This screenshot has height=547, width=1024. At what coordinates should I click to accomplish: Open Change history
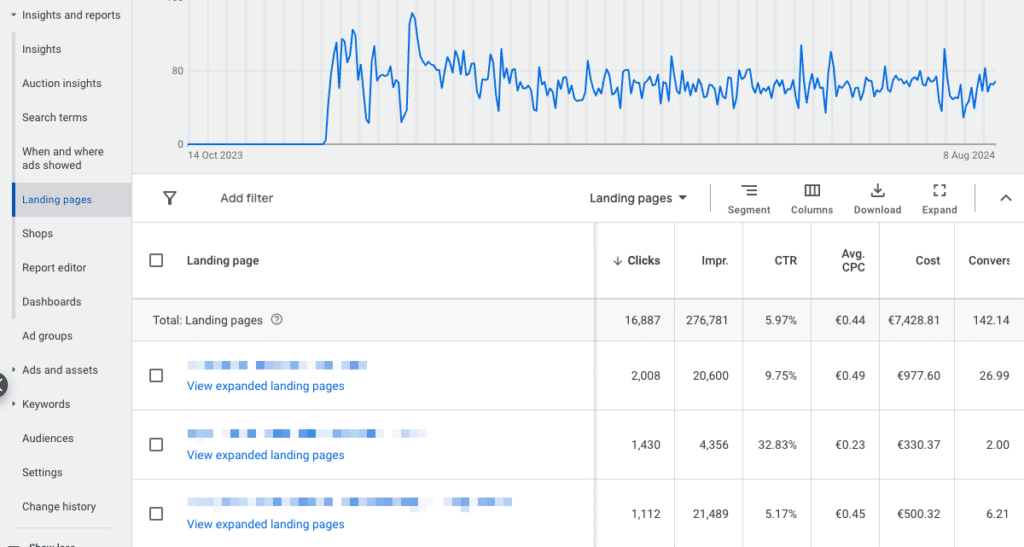coord(59,506)
